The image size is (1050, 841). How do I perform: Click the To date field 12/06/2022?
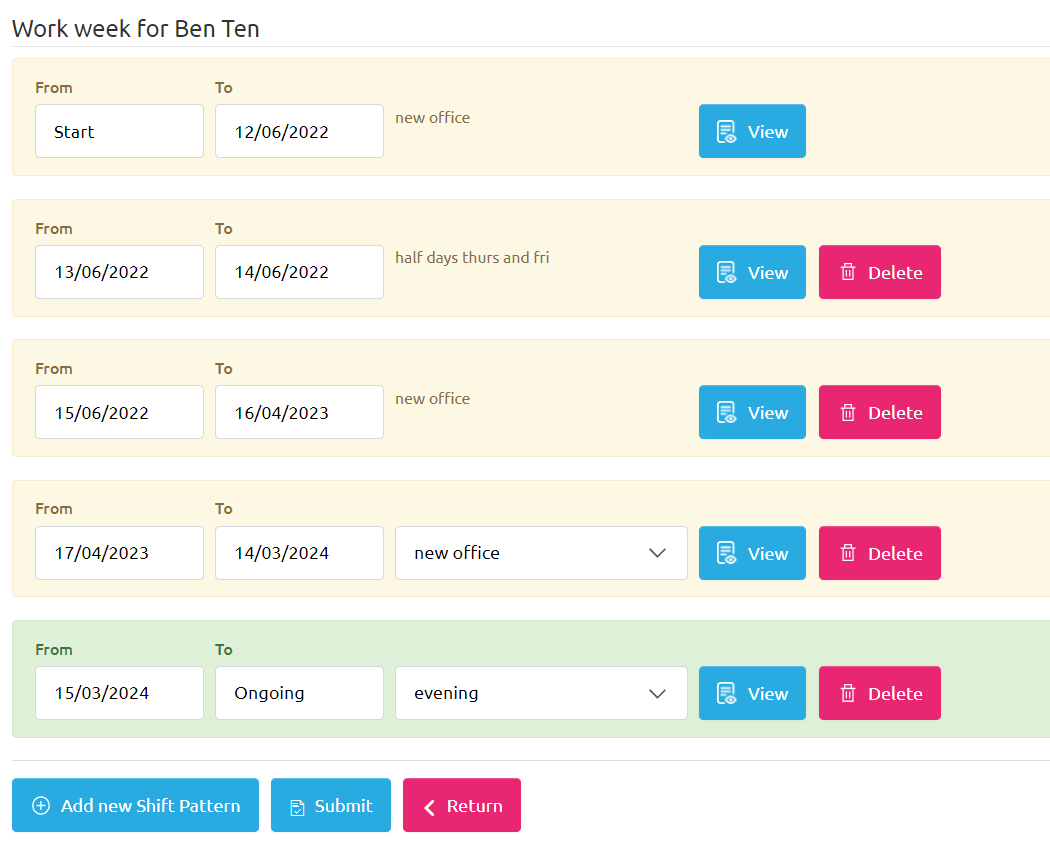click(x=299, y=132)
